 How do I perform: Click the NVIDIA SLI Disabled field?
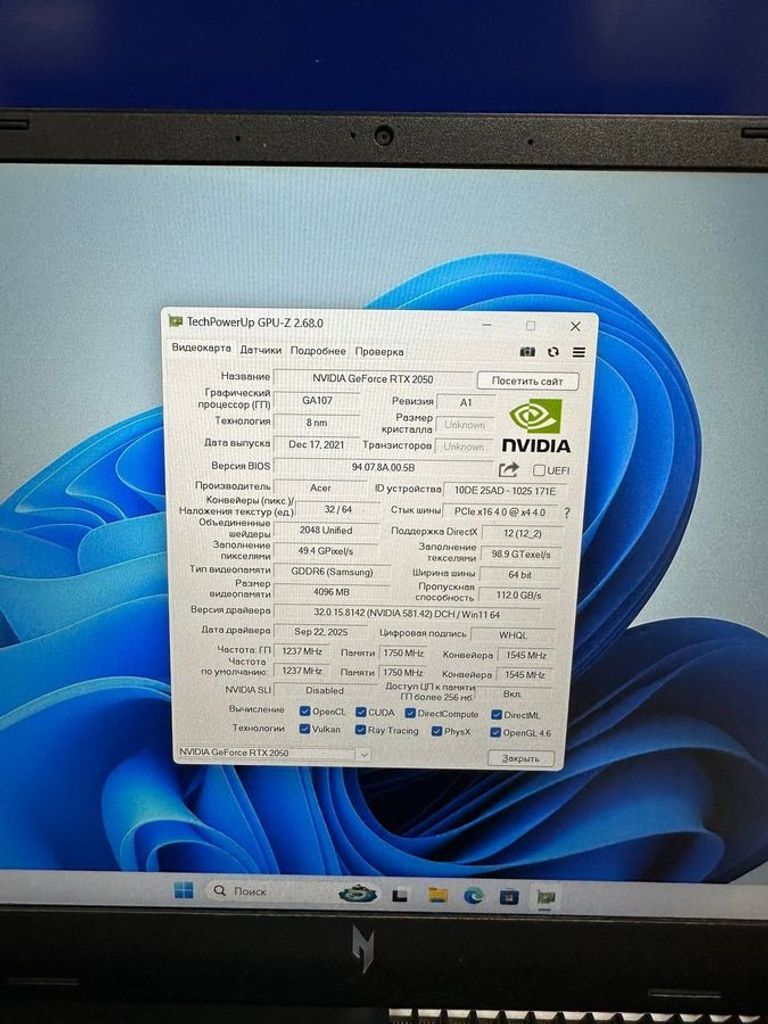point(325,690)
